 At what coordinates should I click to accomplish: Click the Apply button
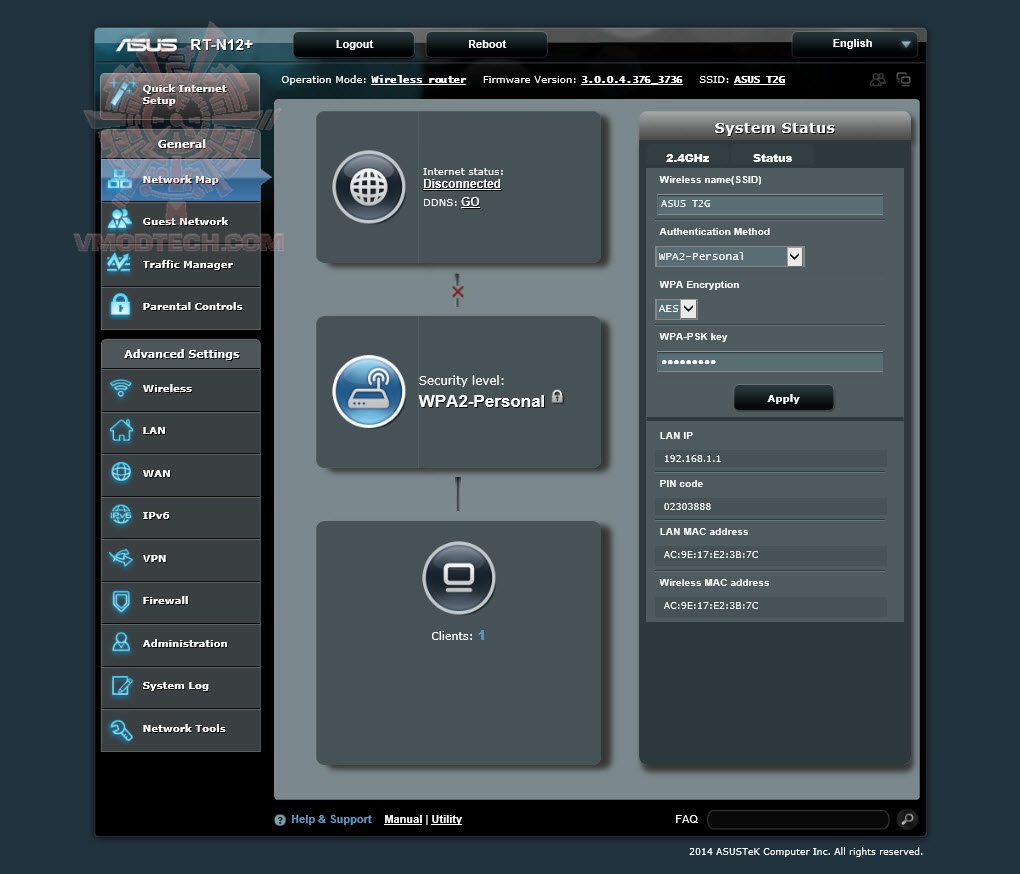click(783, 398)
